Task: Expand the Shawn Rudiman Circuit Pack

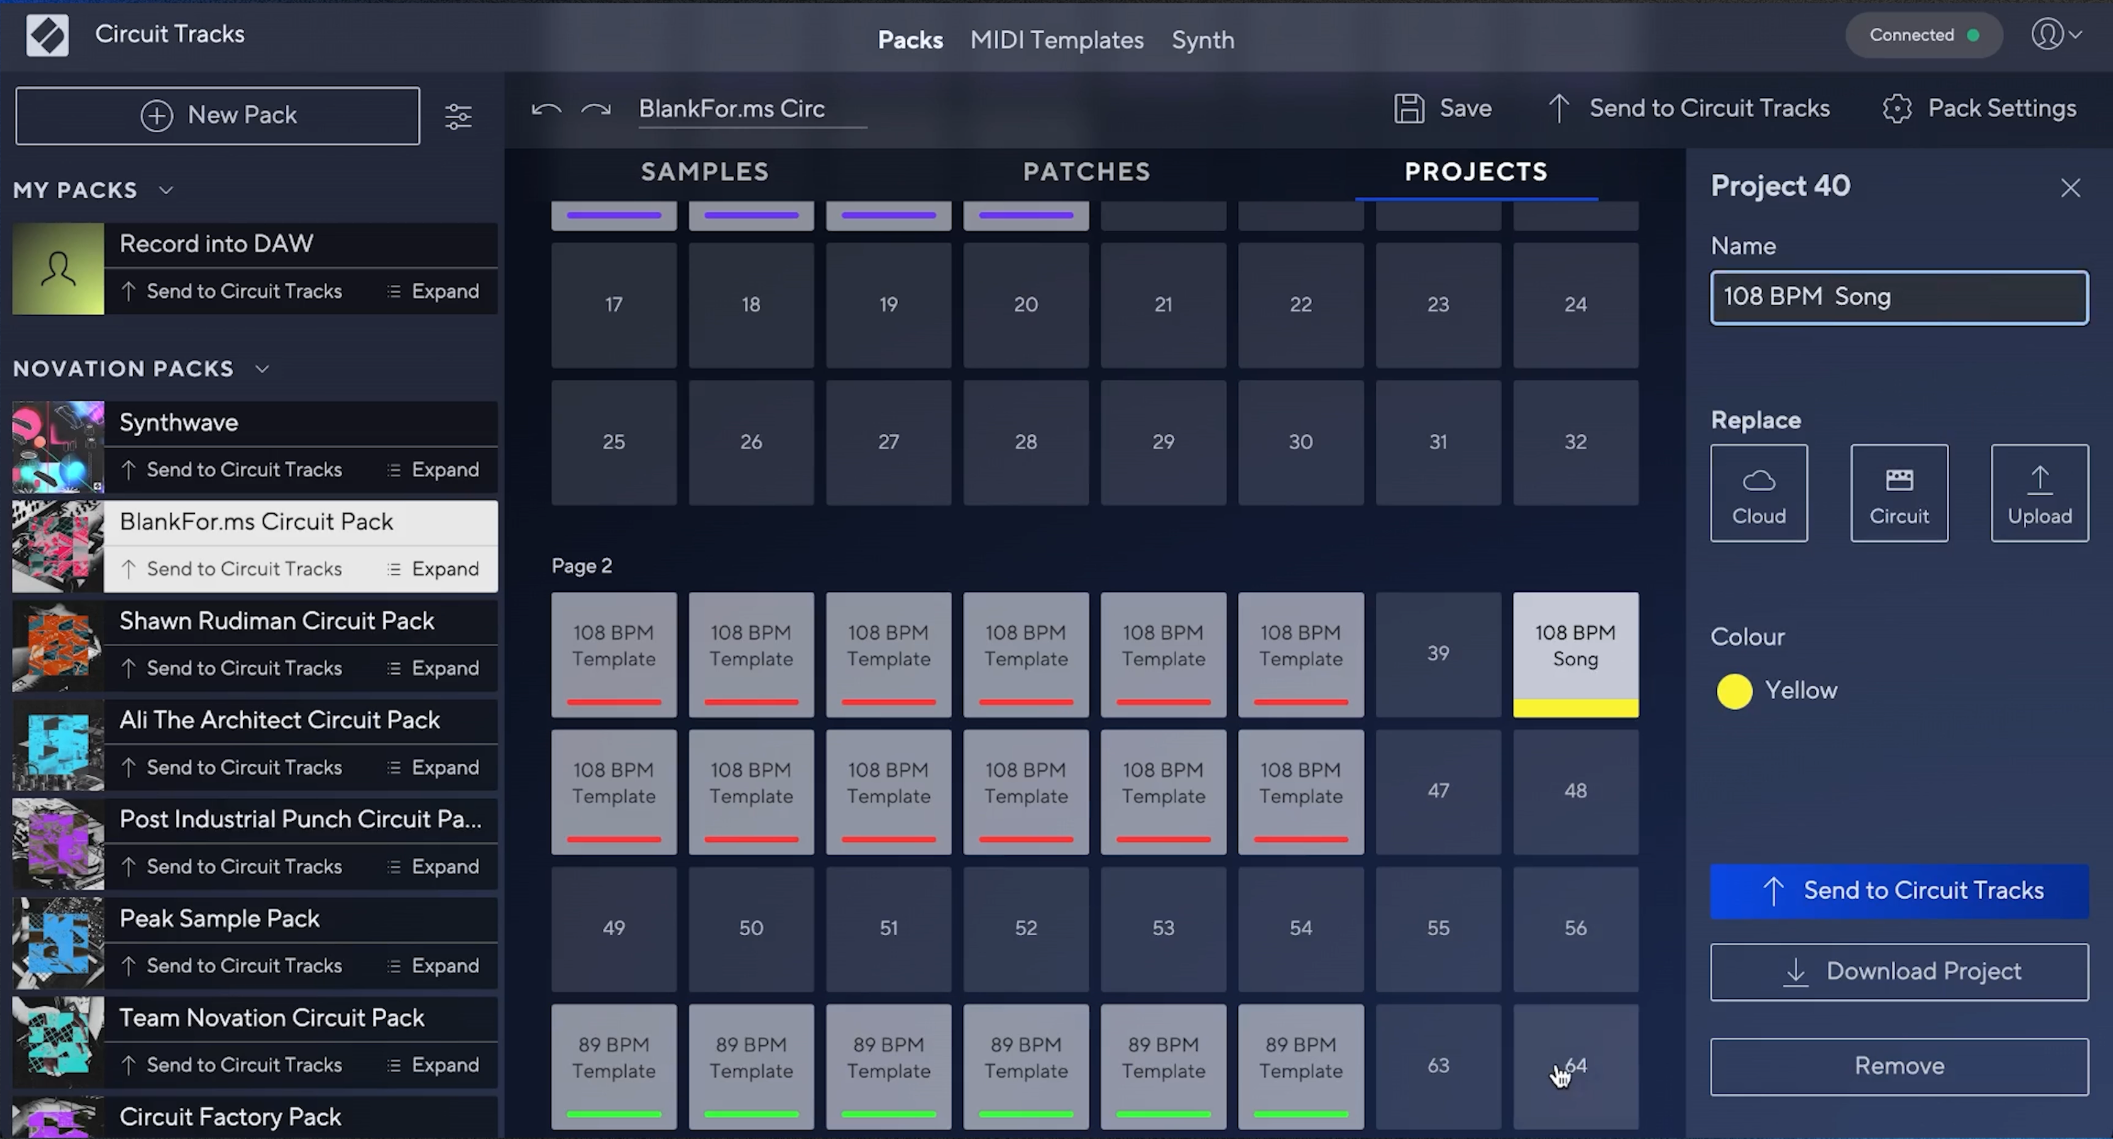Action: [434, 668]
